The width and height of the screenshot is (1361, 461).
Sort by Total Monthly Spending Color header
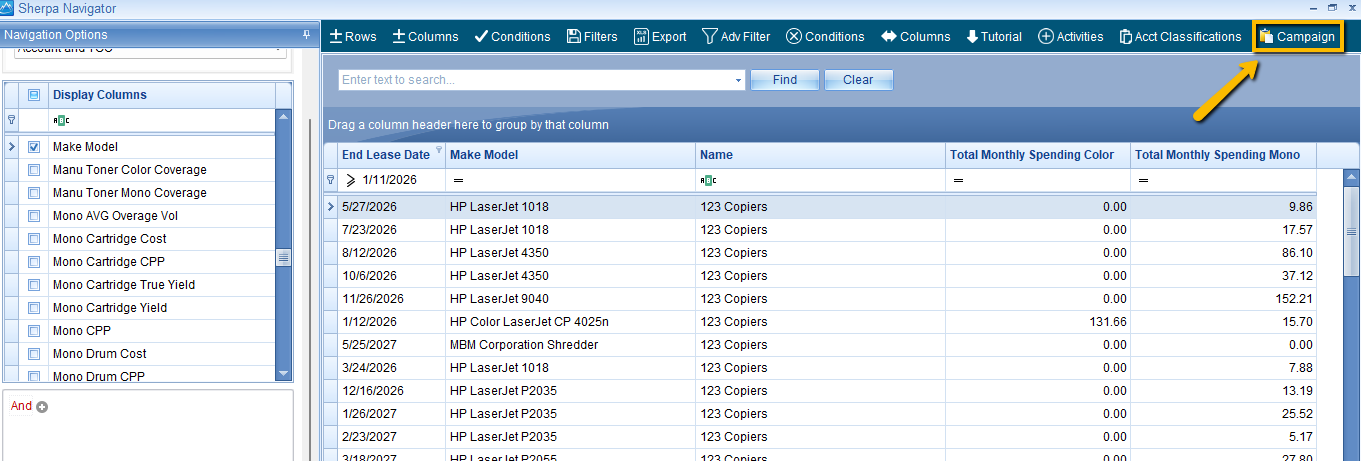(1038, 155)
